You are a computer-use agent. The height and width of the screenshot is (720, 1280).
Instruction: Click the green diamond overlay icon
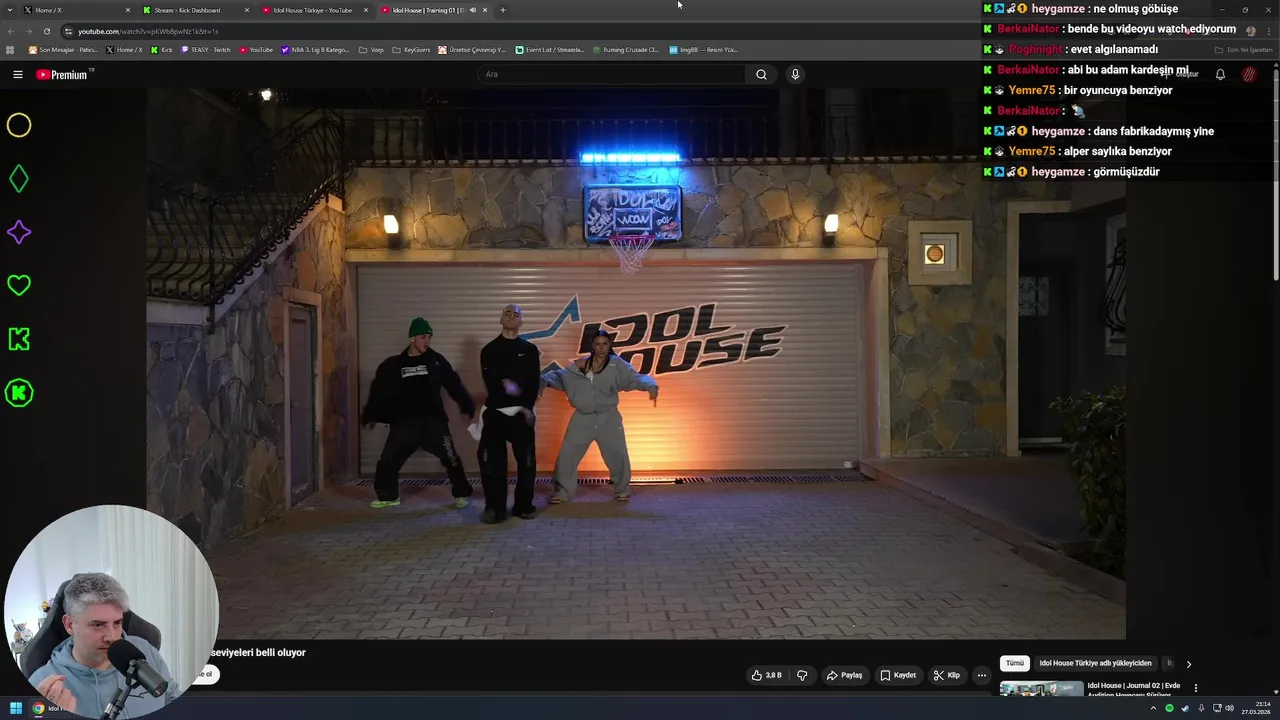click(x=19, y=179)
